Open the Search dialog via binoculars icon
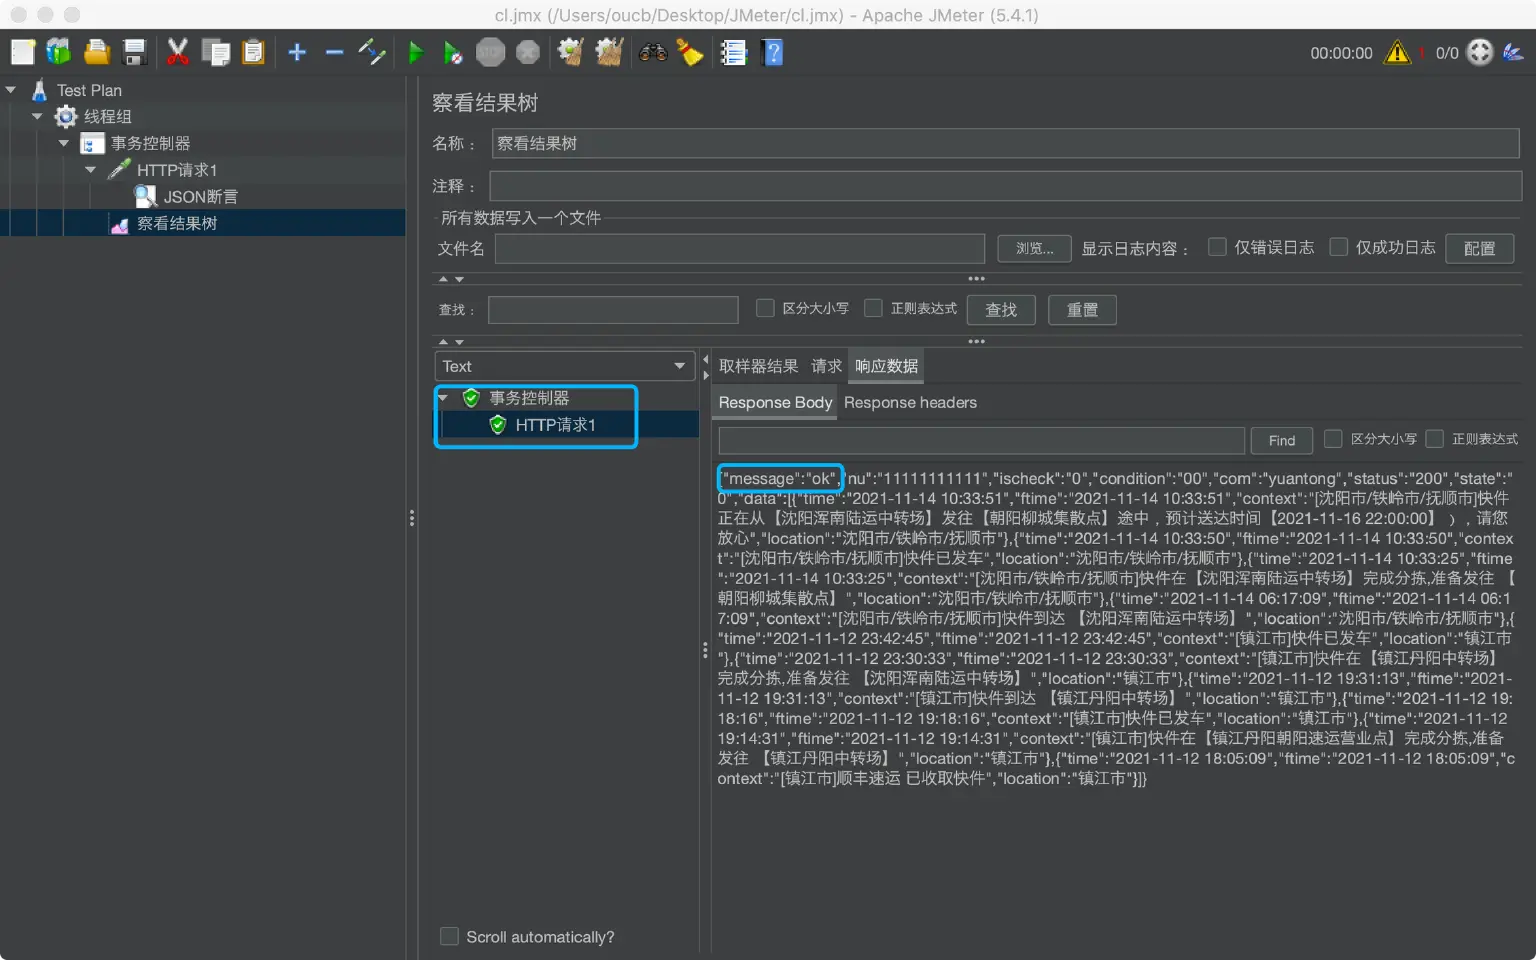Image resolution: width=1536 pixels, height=960 pixels. [x=653, y=52]
